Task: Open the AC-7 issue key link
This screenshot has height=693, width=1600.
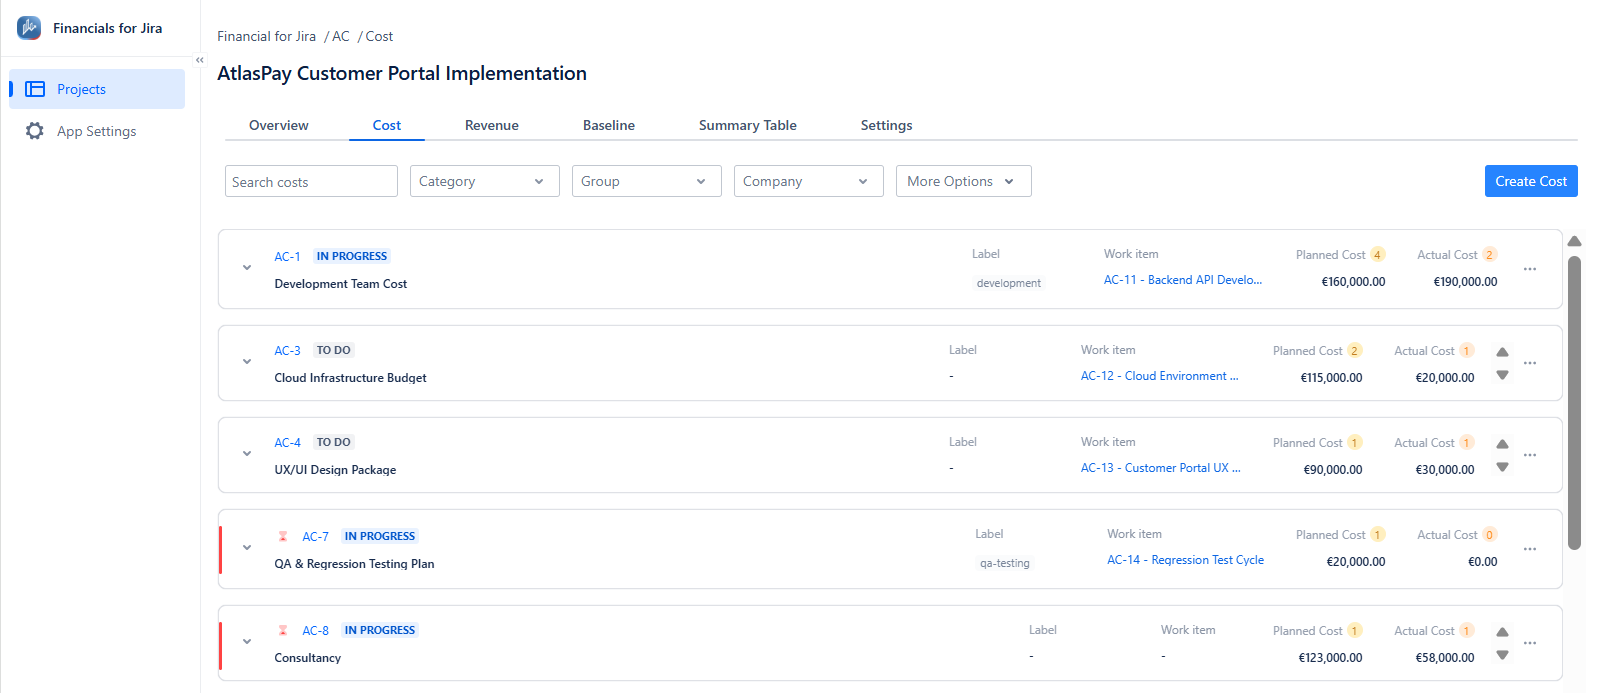Action: click(x=316, y=537)
